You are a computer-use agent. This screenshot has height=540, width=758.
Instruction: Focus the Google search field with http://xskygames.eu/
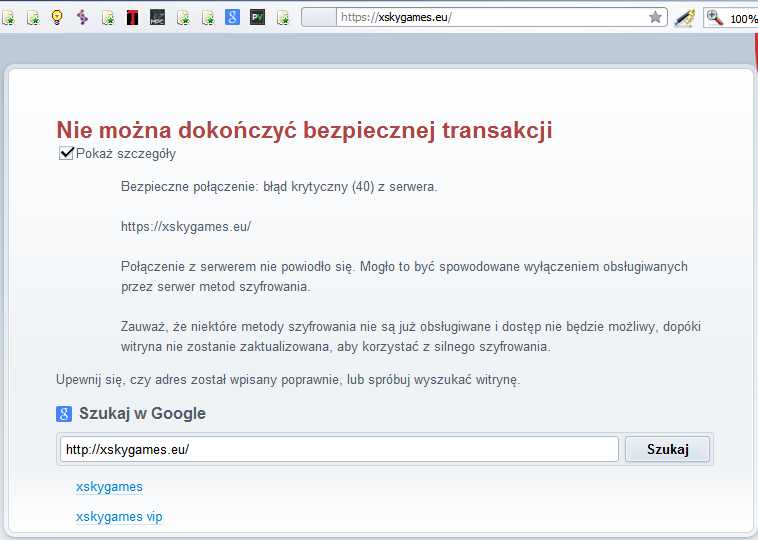(x=339, y=450)
